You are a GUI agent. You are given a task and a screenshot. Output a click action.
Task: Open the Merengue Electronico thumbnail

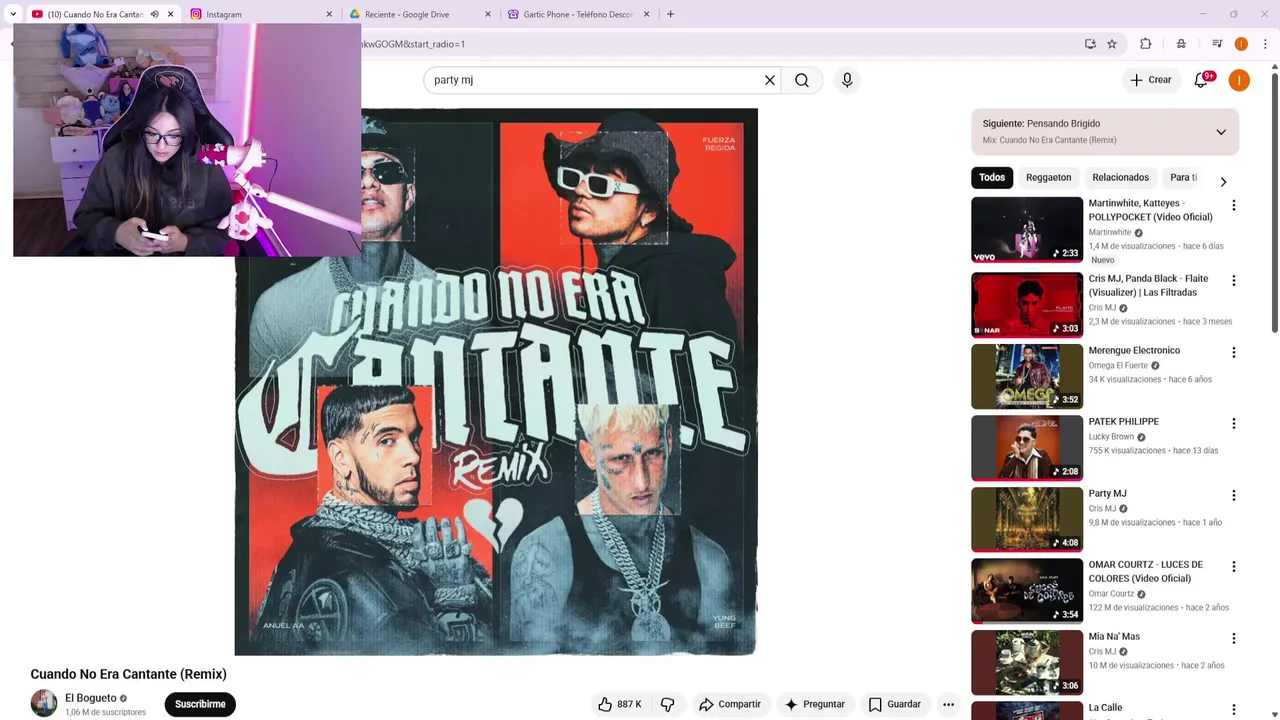click(x=1027, y=377)
